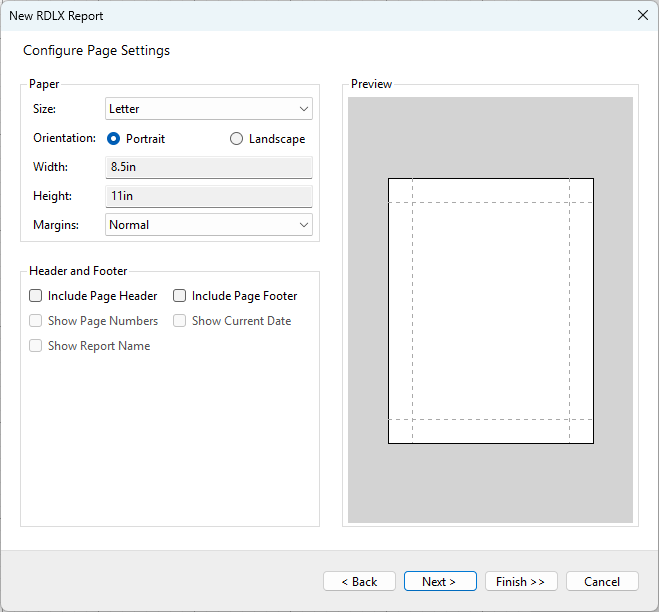This screenshot has width=659, height=612.
Task: Cancel the New RDLX Report wizard
Action: point(602,581)
